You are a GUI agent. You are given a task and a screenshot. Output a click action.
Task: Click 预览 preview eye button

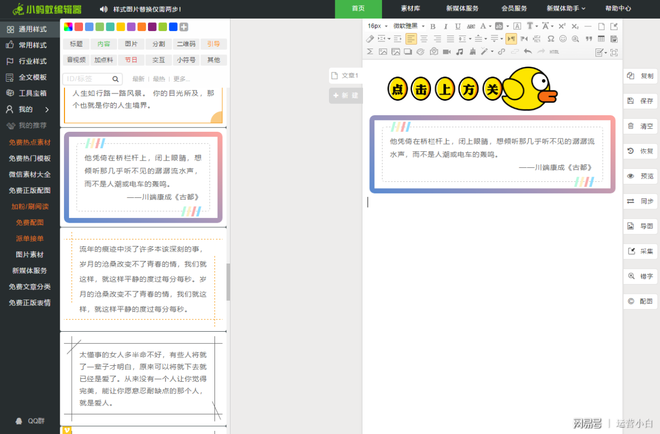(640, 176)
